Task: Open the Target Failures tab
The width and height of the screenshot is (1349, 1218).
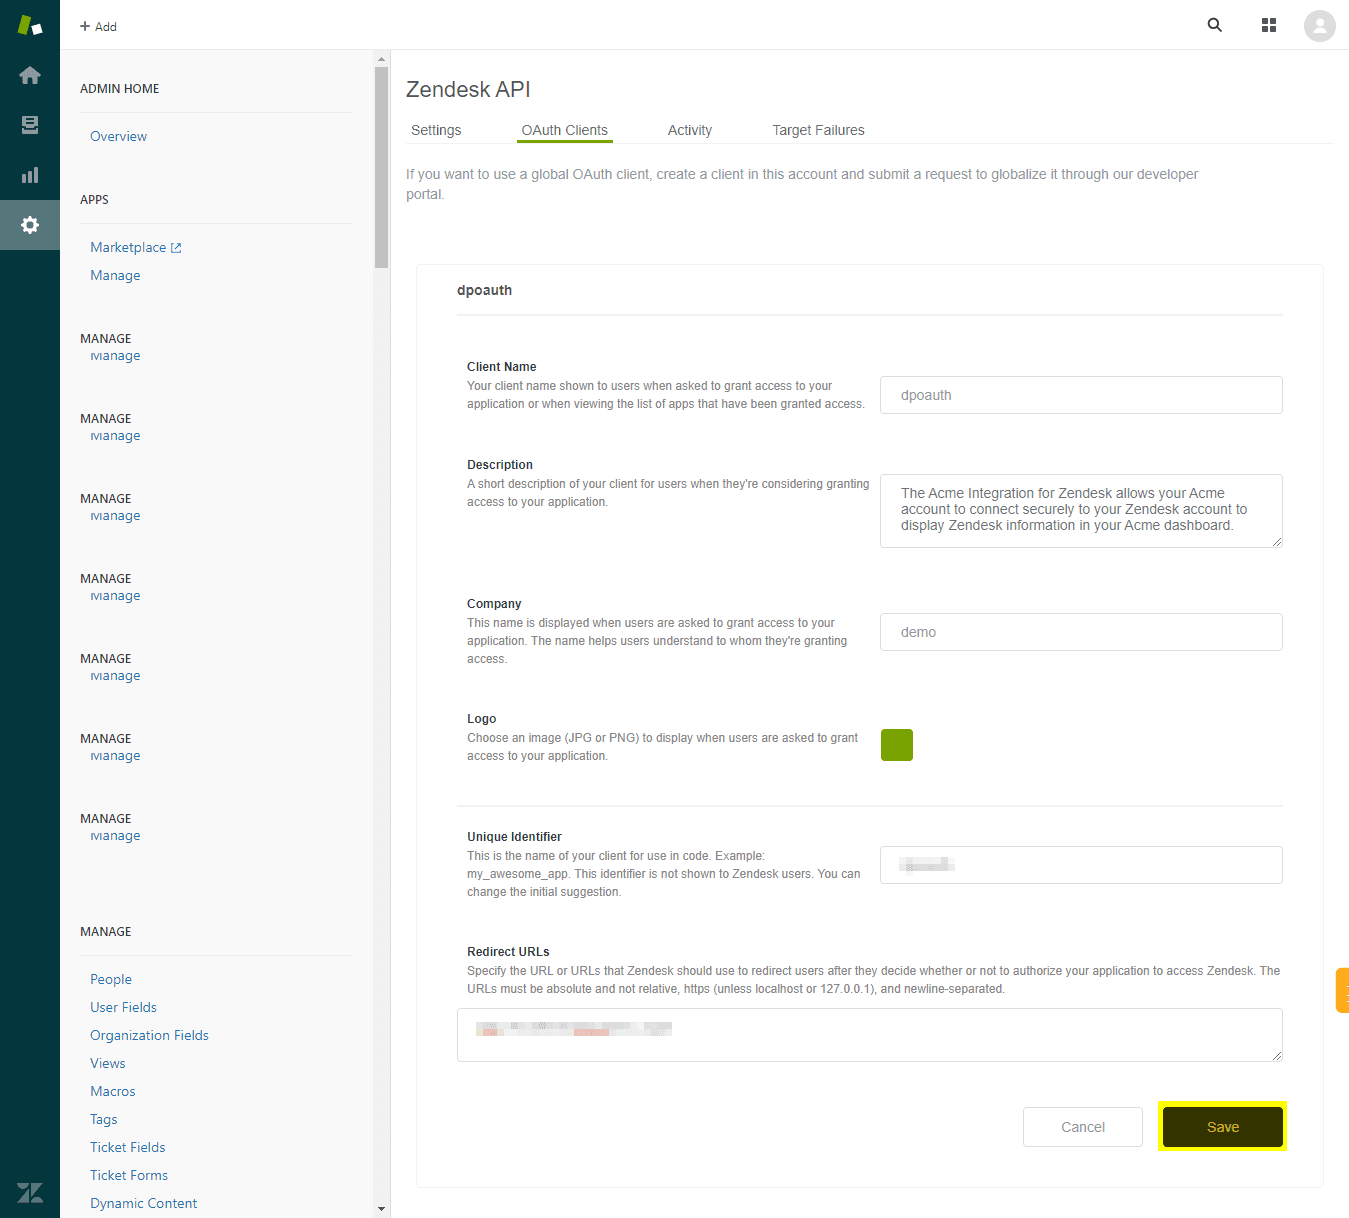Action: 818,130
